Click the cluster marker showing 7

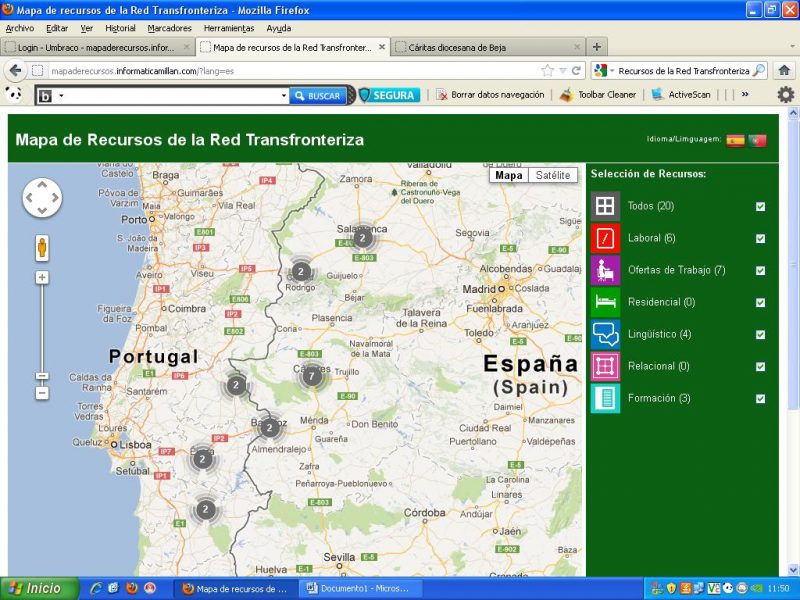click(312, 376)
